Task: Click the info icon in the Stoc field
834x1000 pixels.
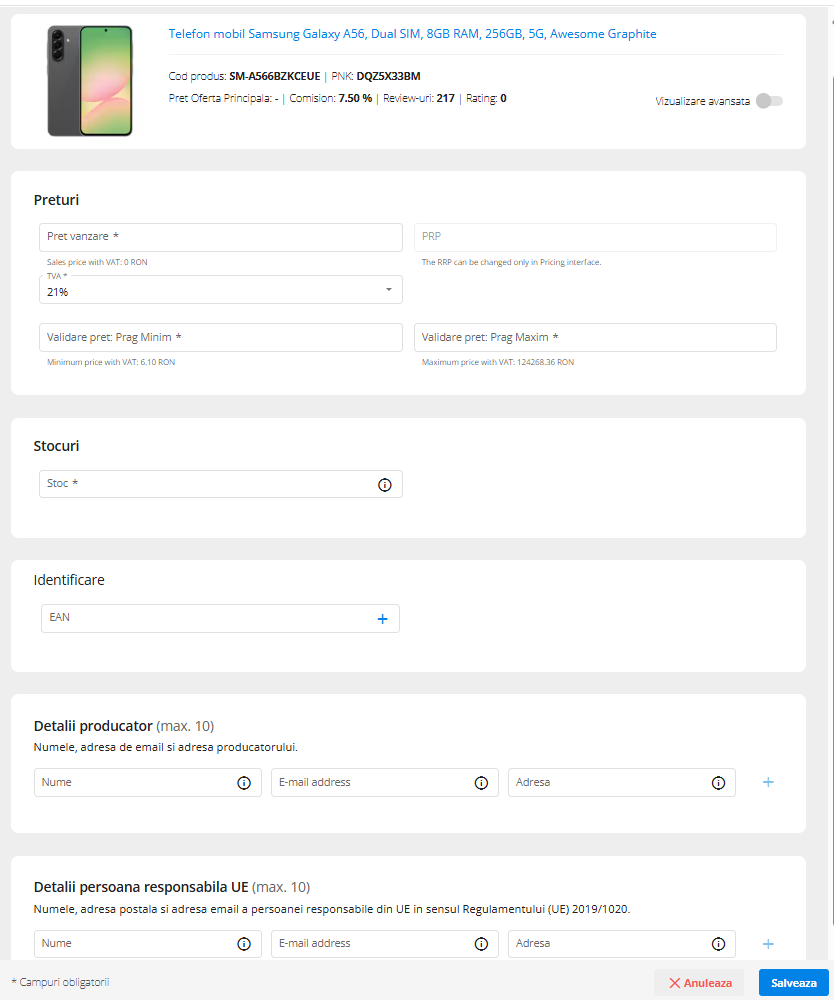Action: point(384,484)
